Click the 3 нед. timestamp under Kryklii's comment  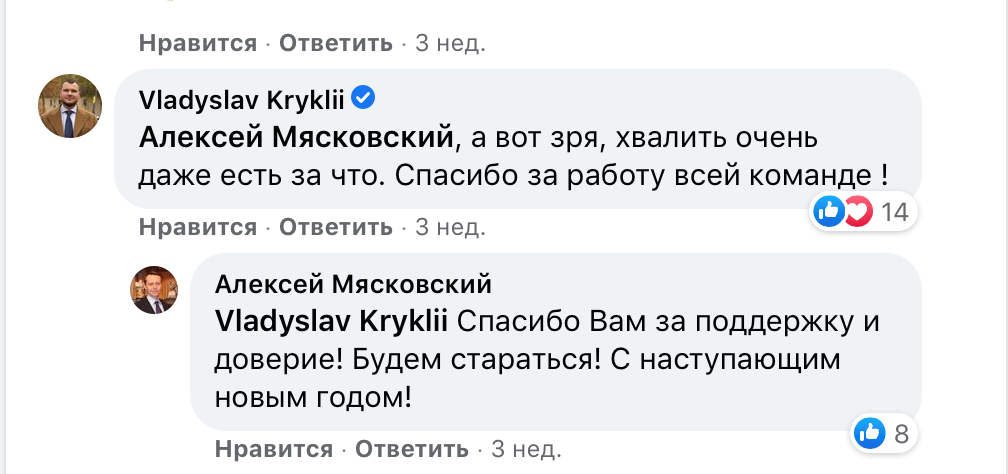(450, 227)
